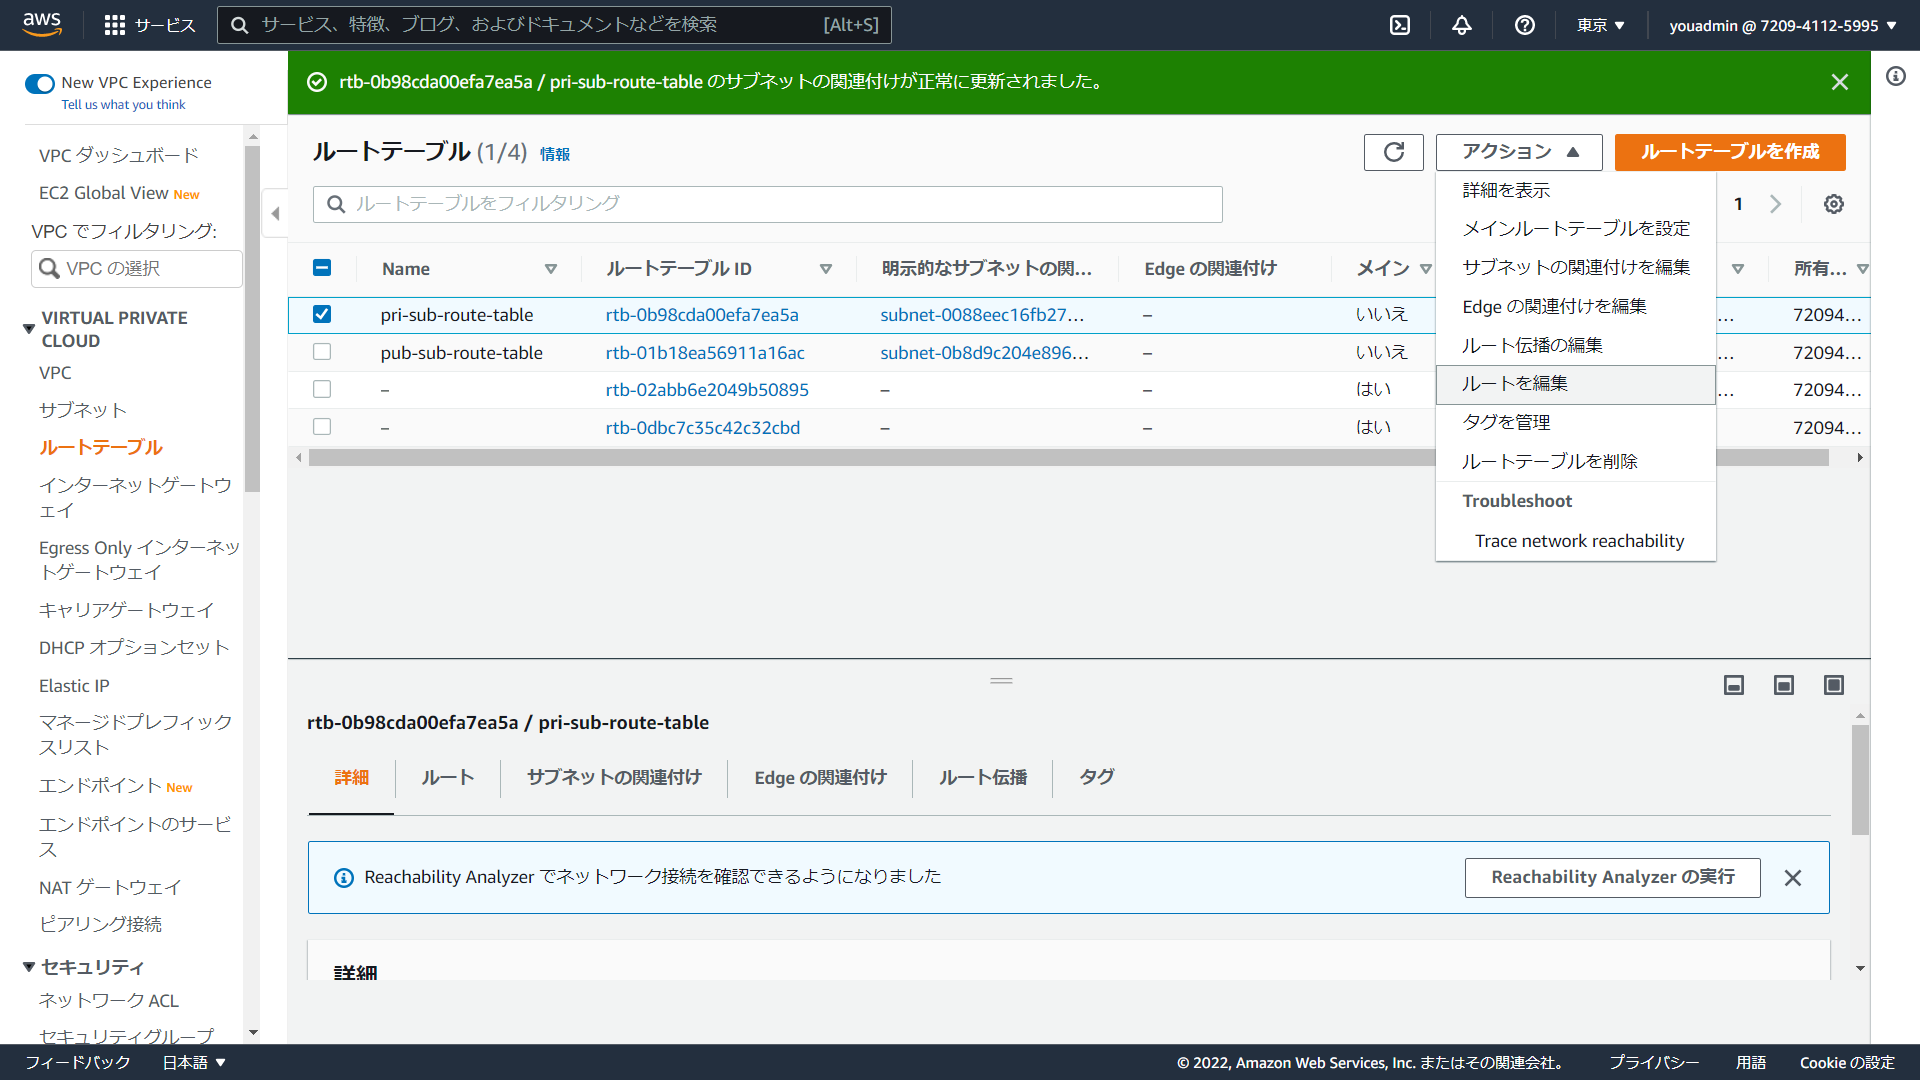
Task: Open the Tokyo region dropdown
Action: coord(1600,25)
